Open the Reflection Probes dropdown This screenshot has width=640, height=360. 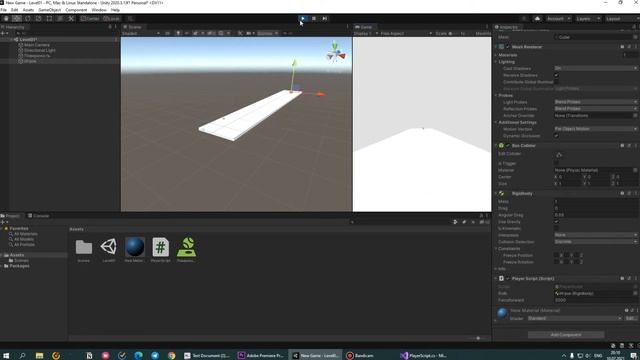[x=595, y=109]
